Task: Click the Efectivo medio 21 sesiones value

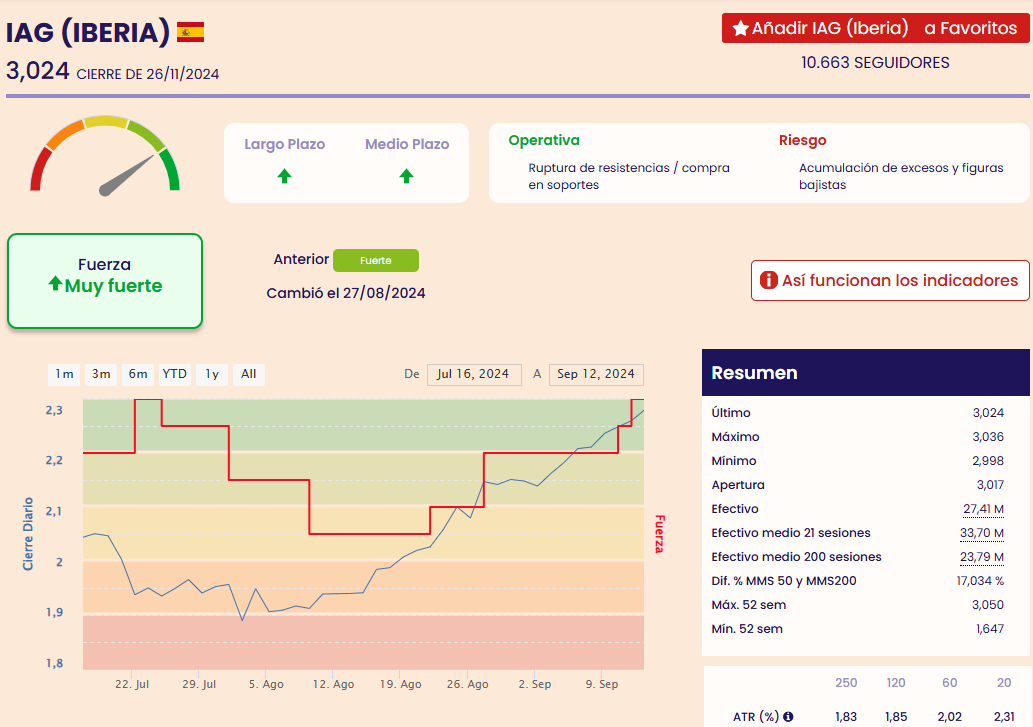Action: tap(981, 533)
